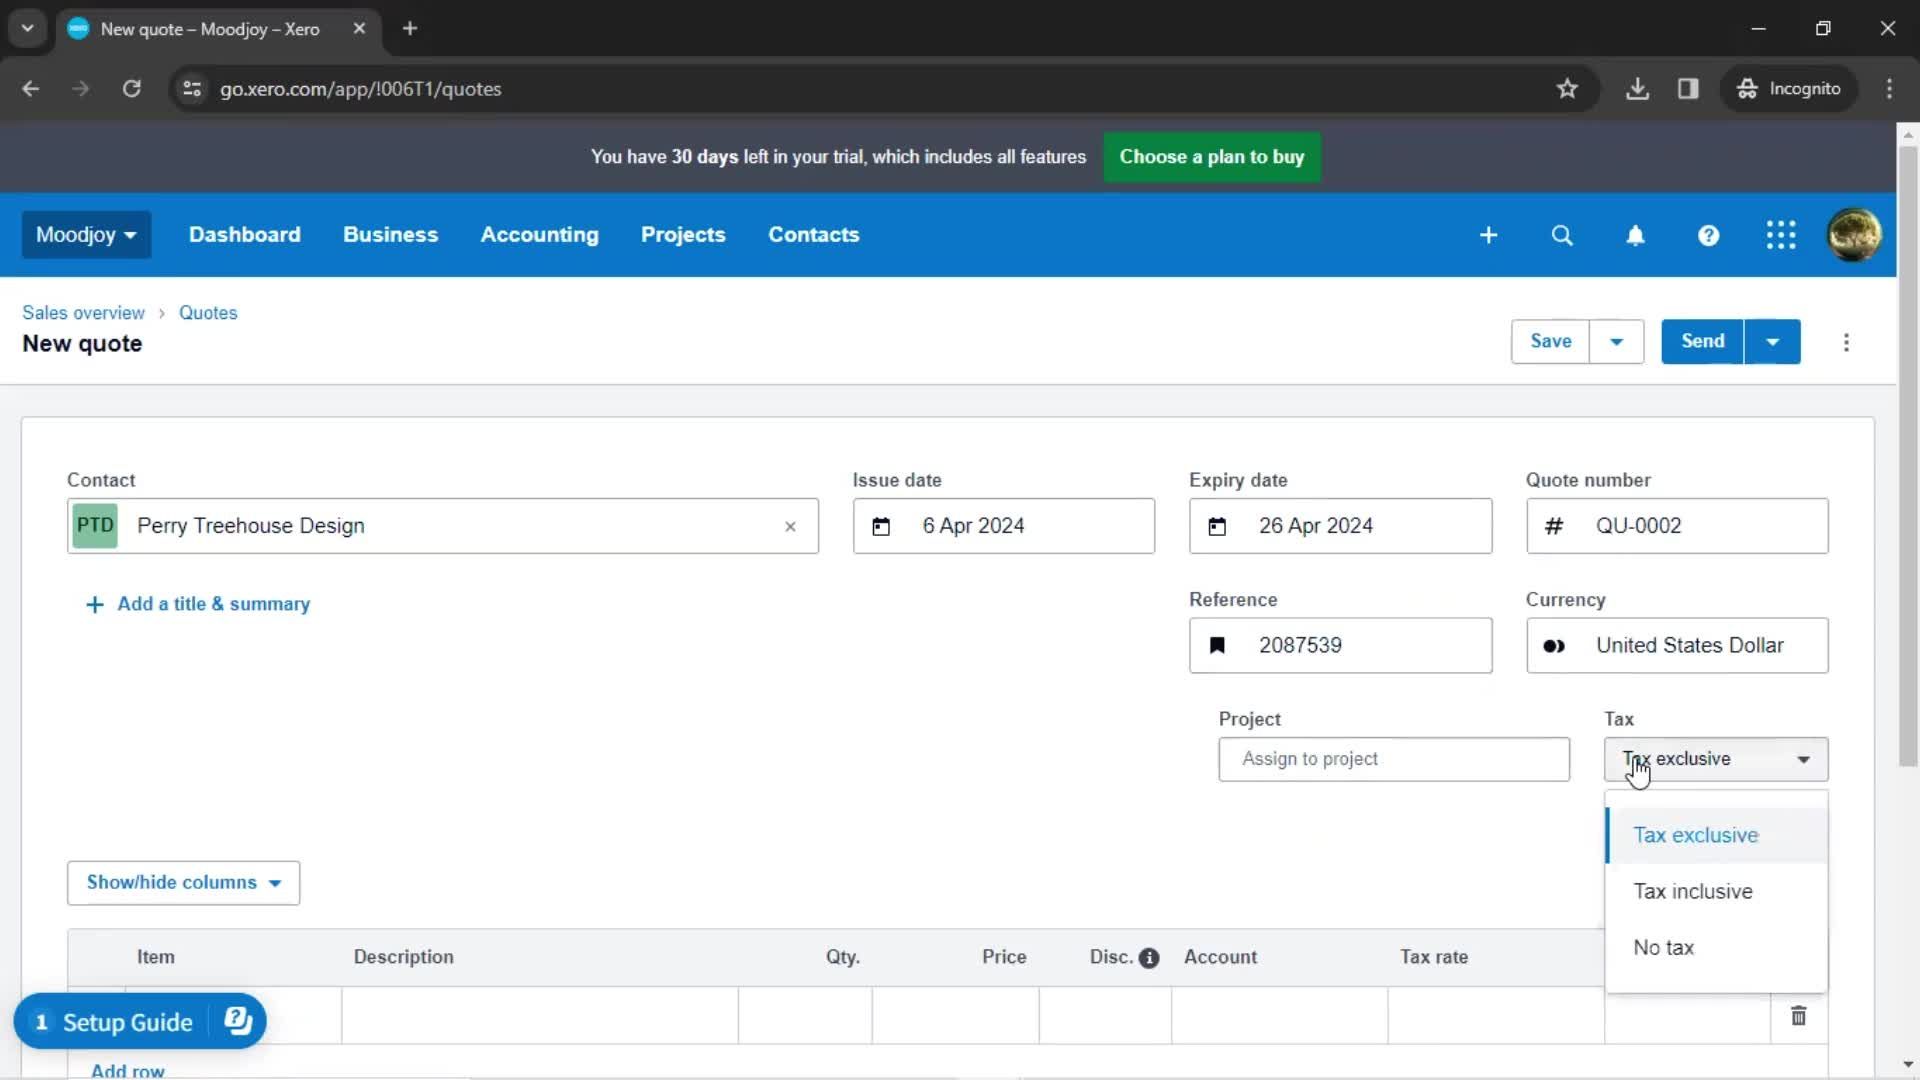
Task: Select No tax option
Action: [1716, 947]
